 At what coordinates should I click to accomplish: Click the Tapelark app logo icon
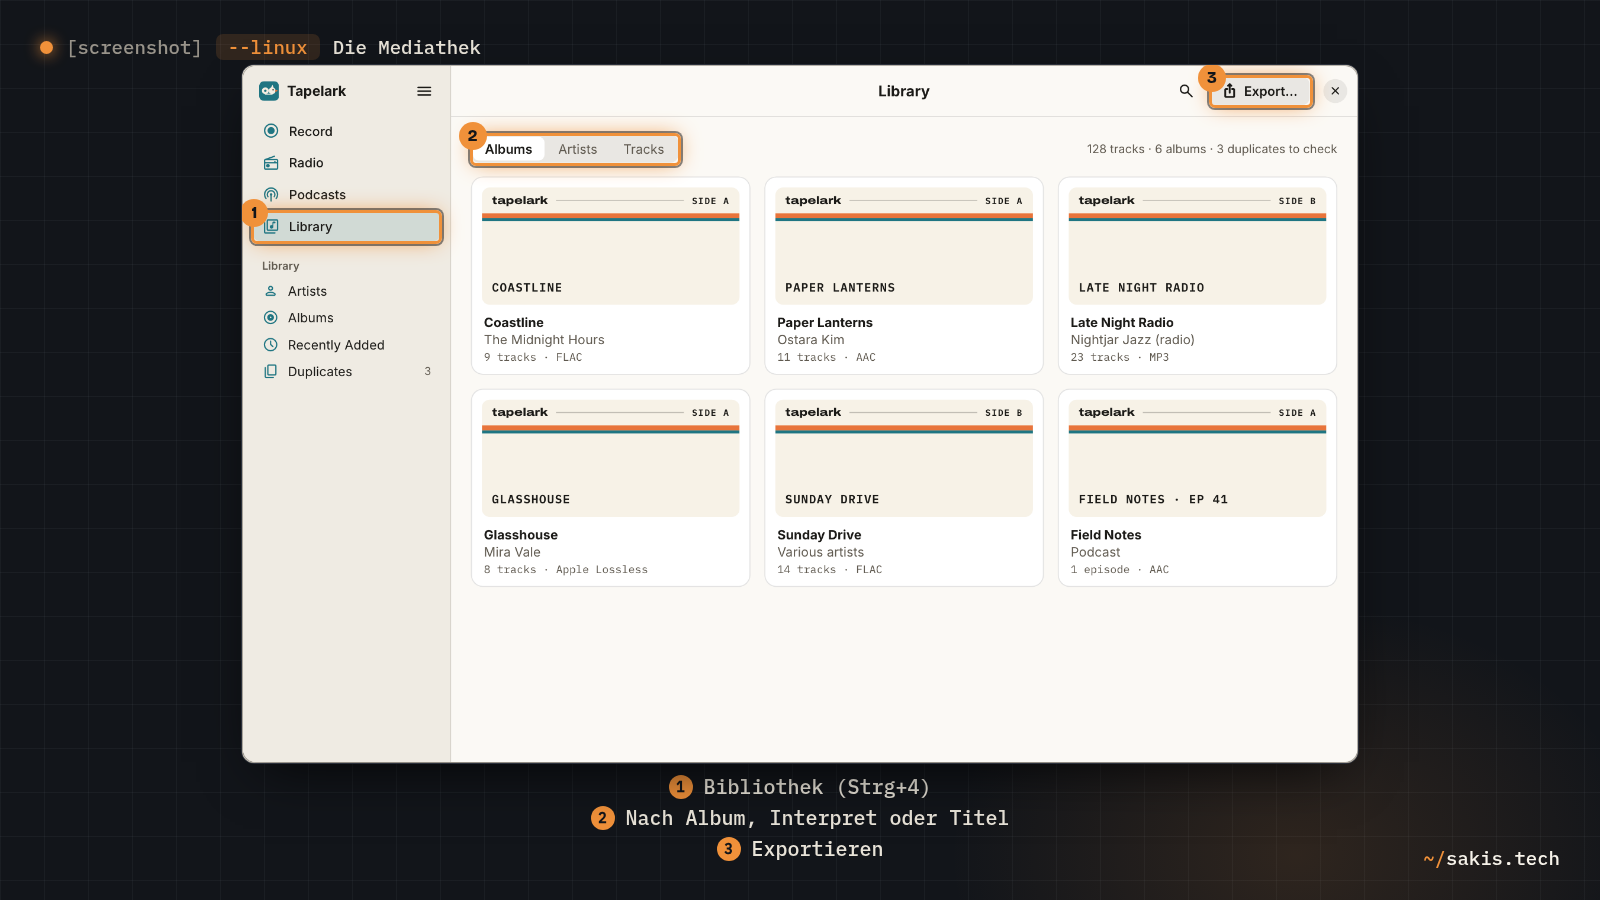pos(269,91)
